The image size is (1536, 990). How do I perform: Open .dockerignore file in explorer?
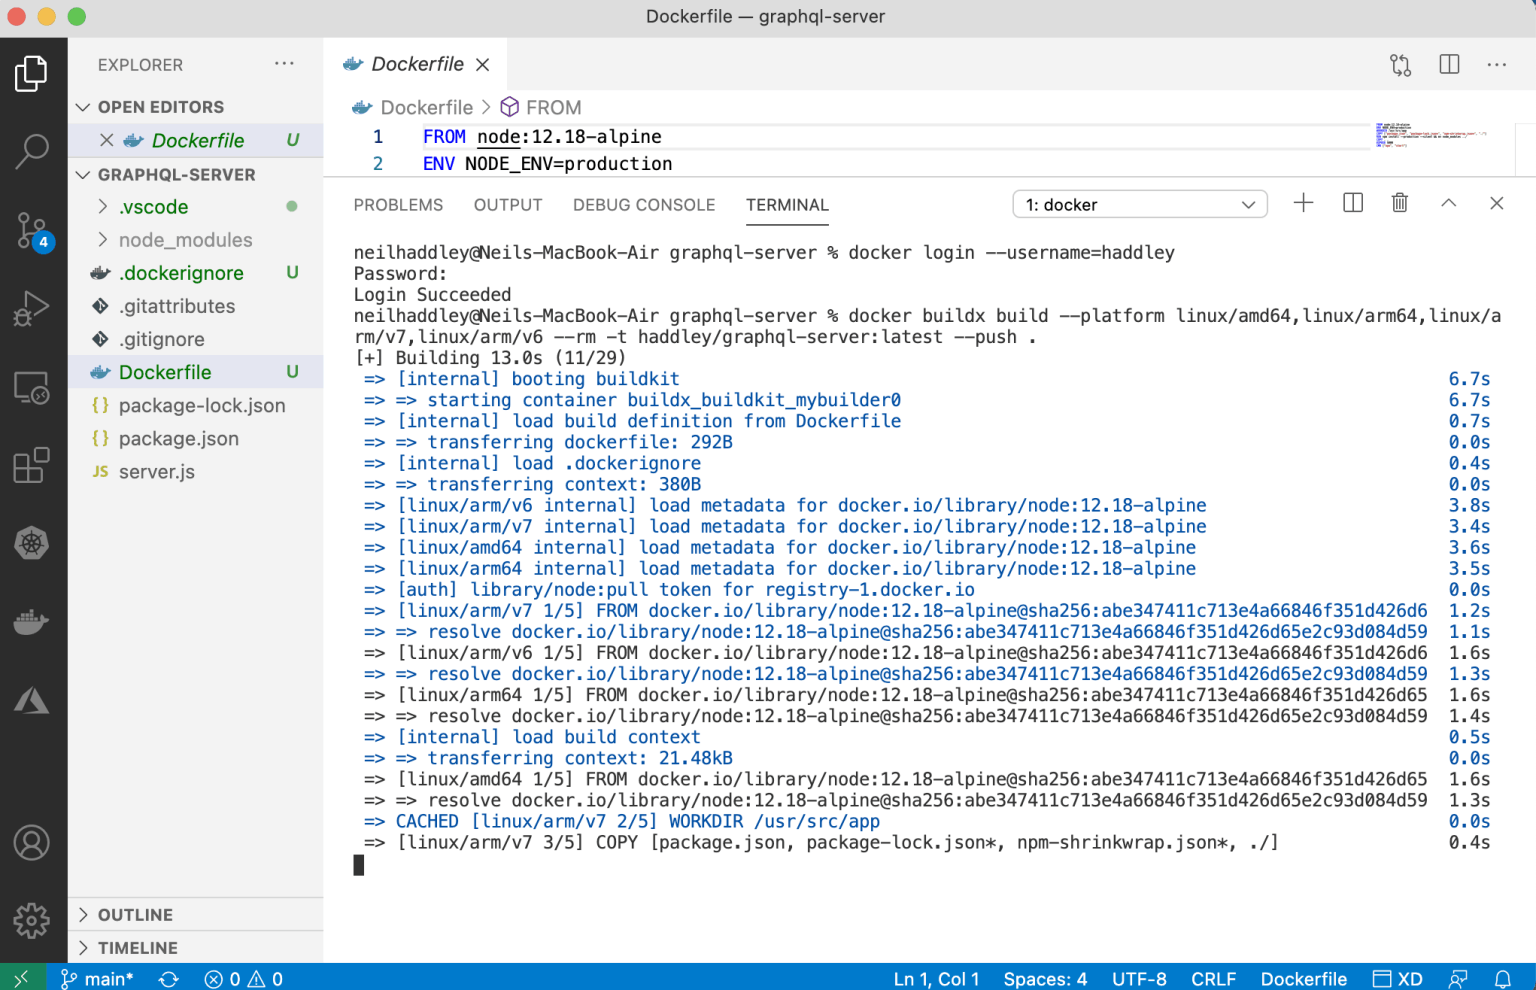181,273
